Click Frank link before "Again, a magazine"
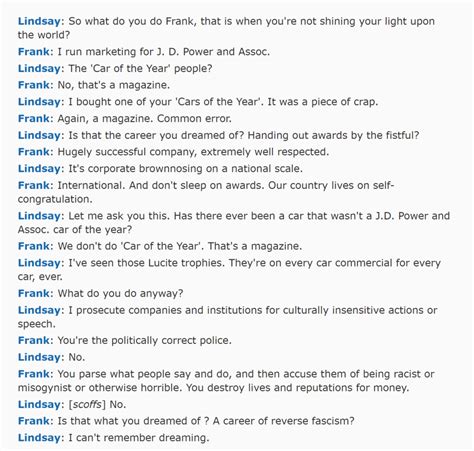The width and height of the screenshot is (474, 451). click(x=34, y=119)
